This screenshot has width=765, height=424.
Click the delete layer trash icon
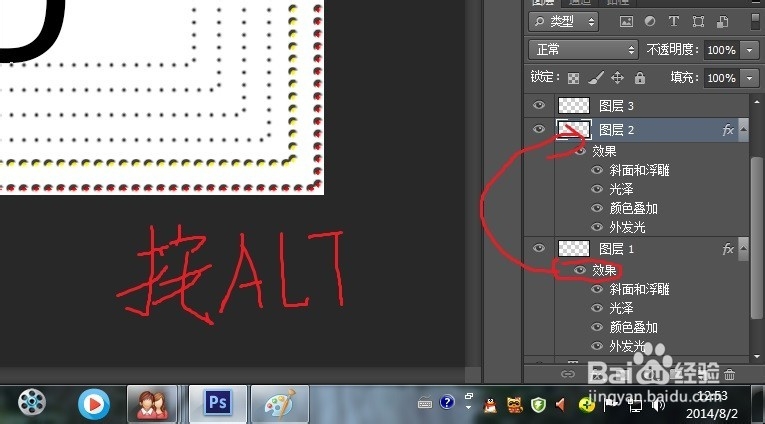click(729, 374)
